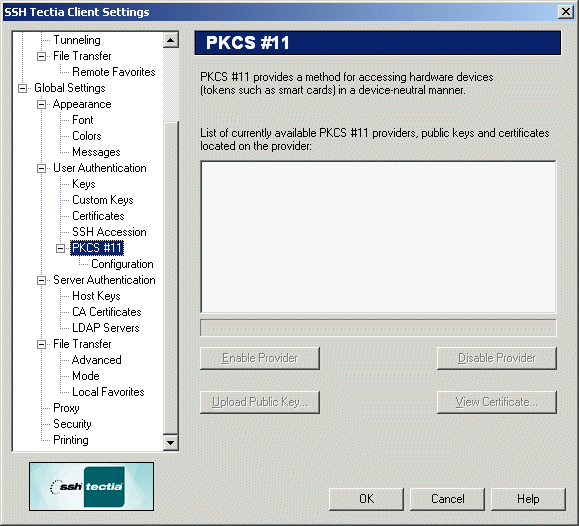Click Upload Public Key button

260,402
